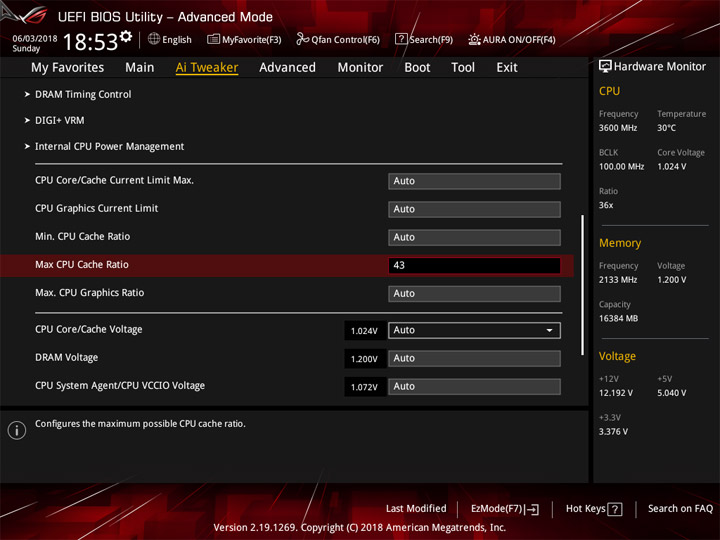720x540 pixels.
Task: Click the 3600 MHz CPU frequency value
Action: tap(618, 128)
